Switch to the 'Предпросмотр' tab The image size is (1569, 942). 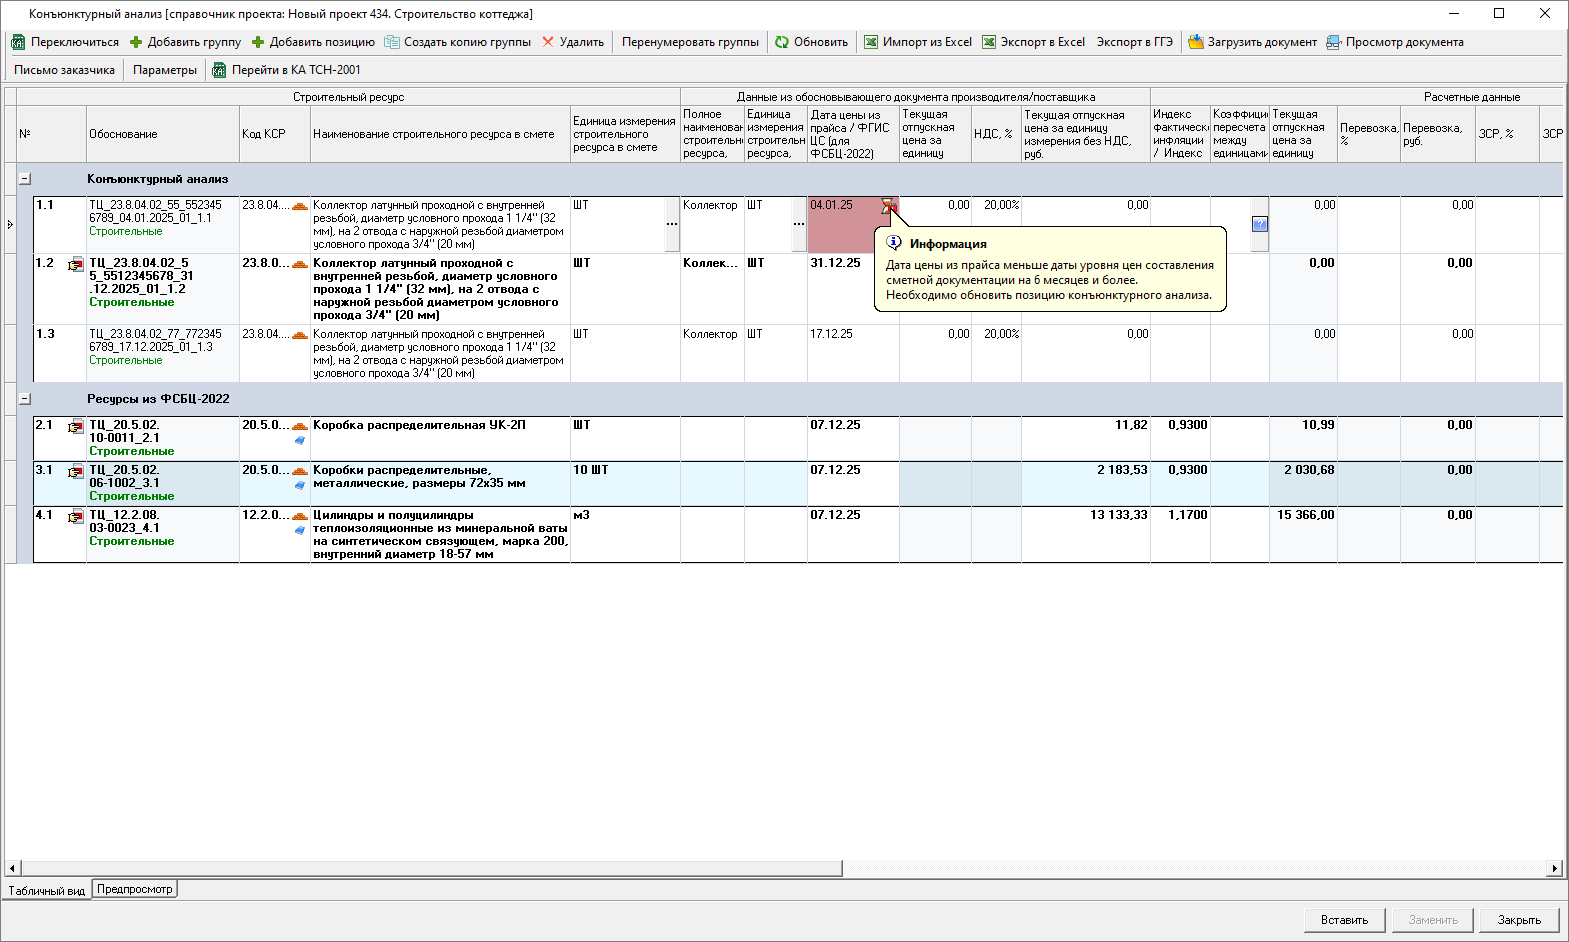tap(135, 889)
